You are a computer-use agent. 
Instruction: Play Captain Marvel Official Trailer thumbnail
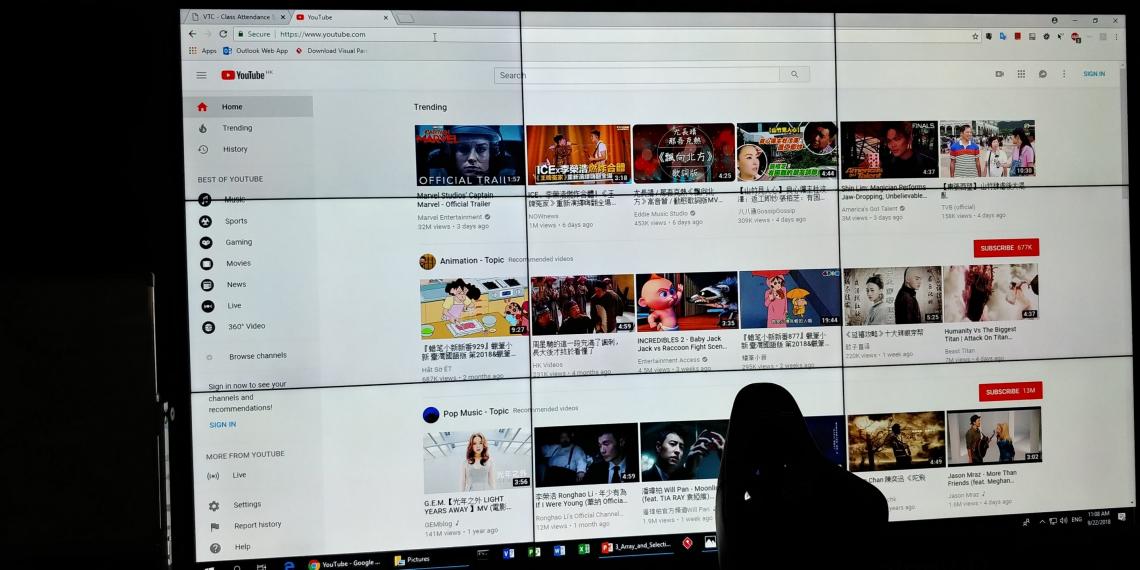click(469, 155)
